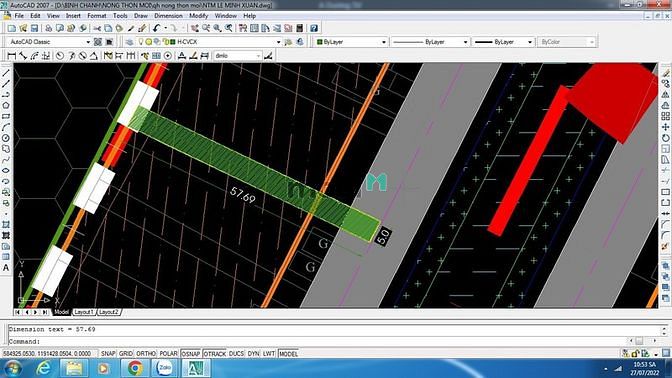The height and width of the screenshot is (378, 672).
Task: Open the ByColor plot style dropdown
Action: (592, 42)
